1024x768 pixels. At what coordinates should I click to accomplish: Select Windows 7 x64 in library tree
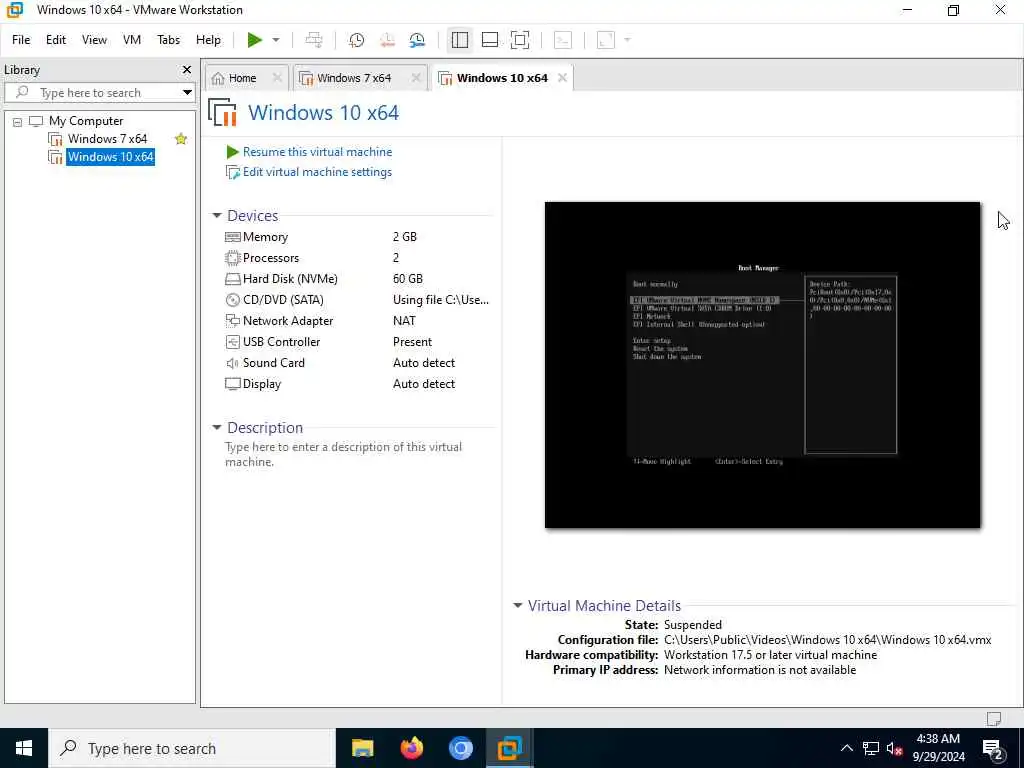tap(107, 138)
